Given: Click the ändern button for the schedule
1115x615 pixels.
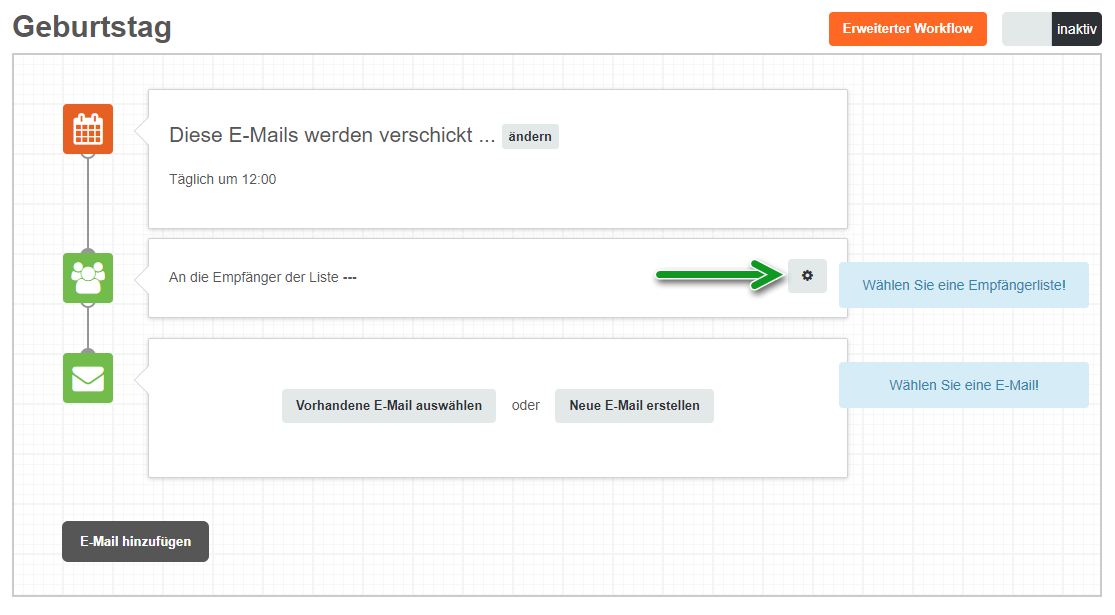Looking at the screenshot, I should [530, 137].
